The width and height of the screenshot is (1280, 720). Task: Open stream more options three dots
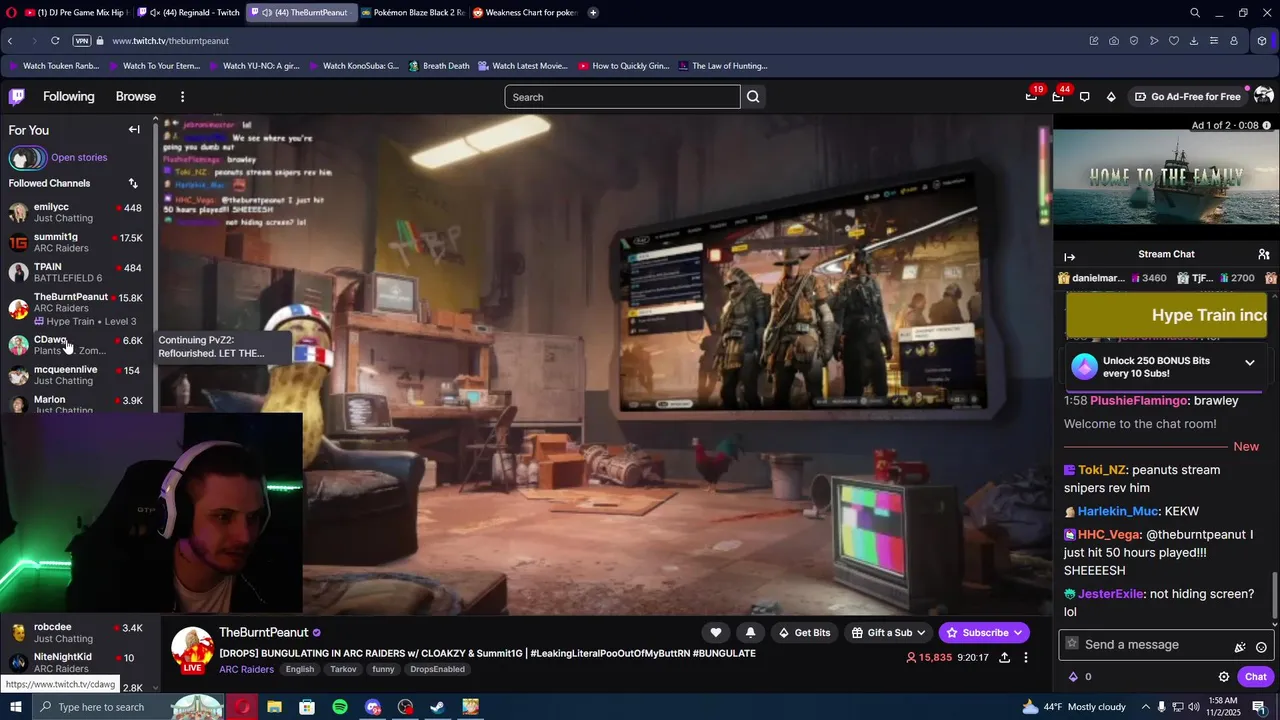coord(1026,658)
